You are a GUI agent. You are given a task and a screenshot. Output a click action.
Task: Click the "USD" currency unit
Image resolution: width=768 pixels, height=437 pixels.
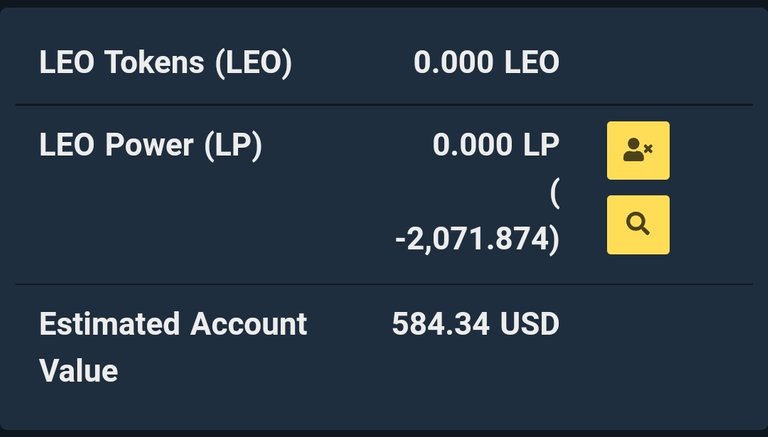tap(529, 324)
